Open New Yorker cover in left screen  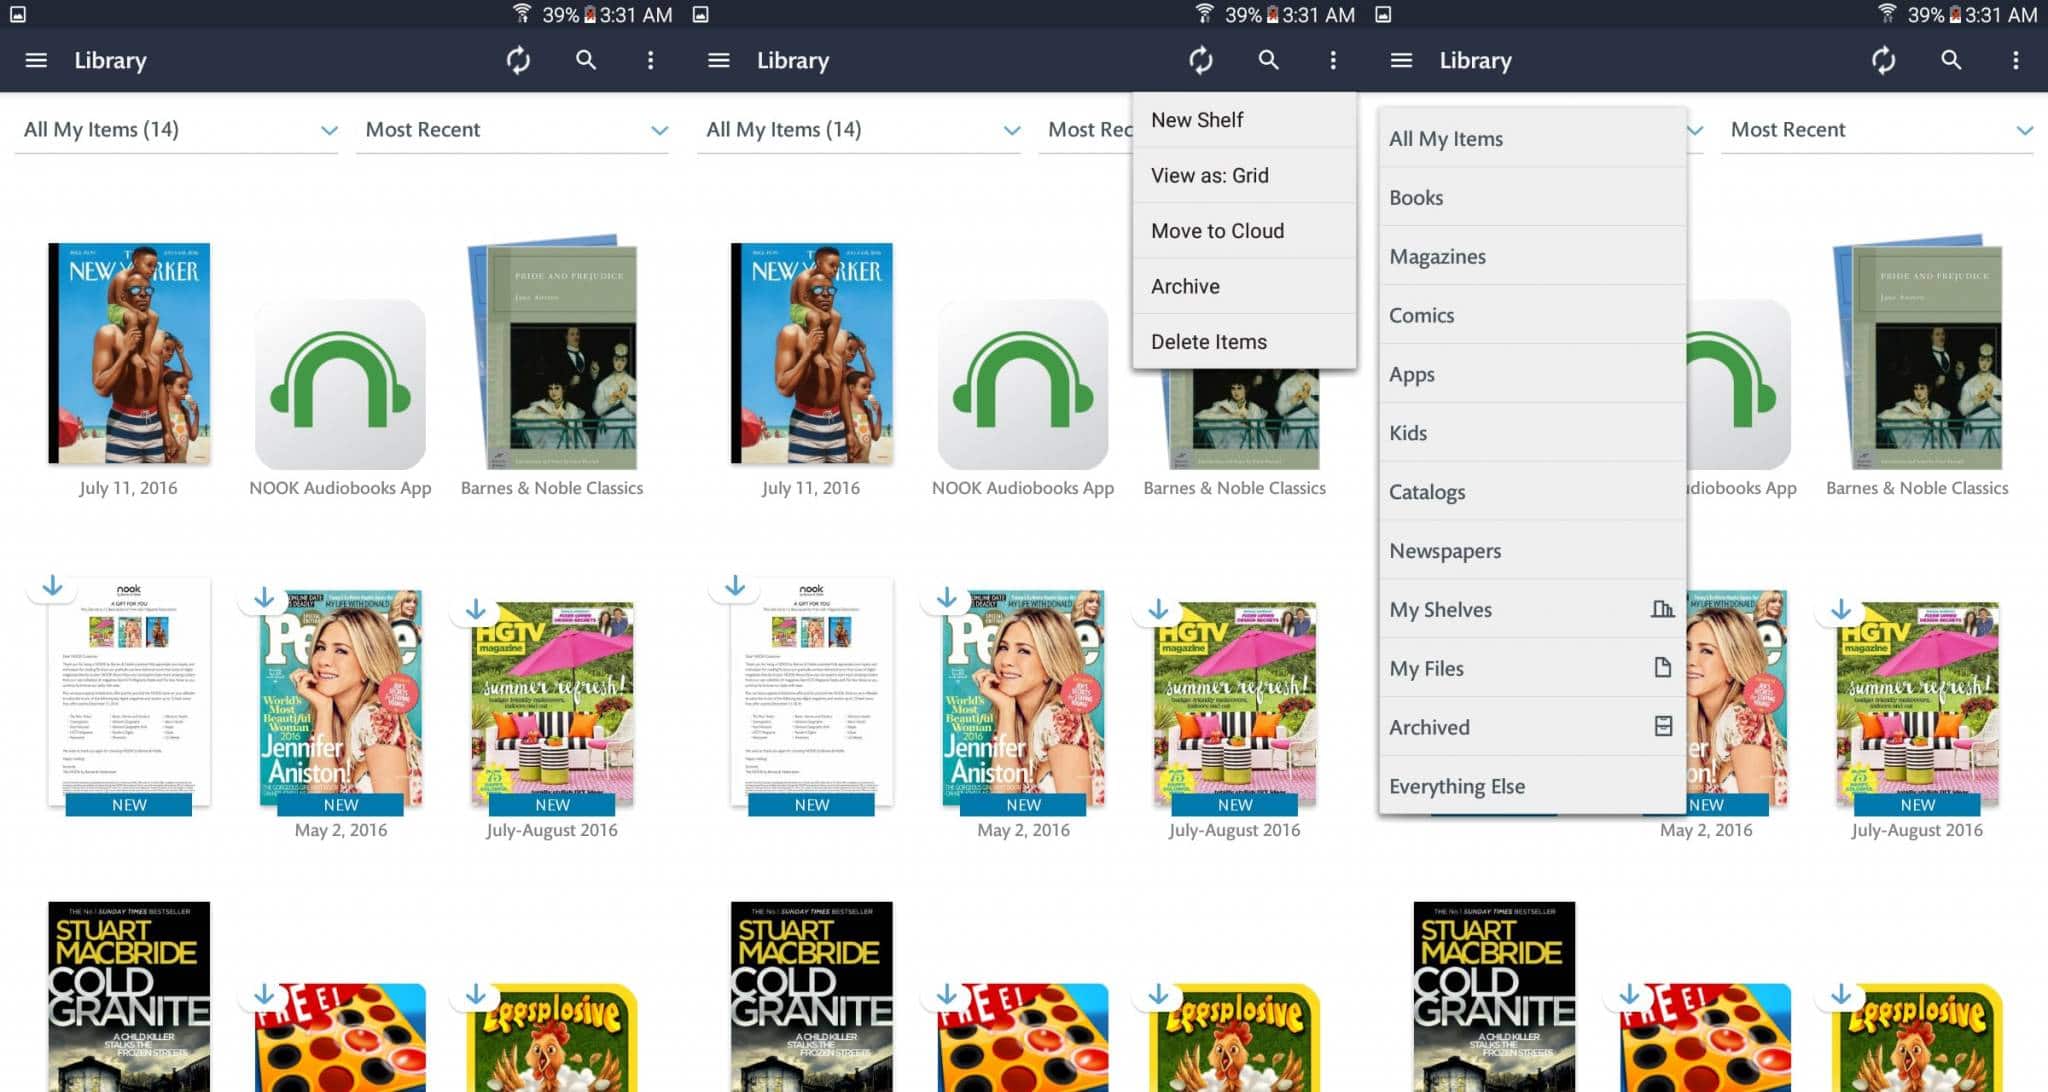point(129,353)
